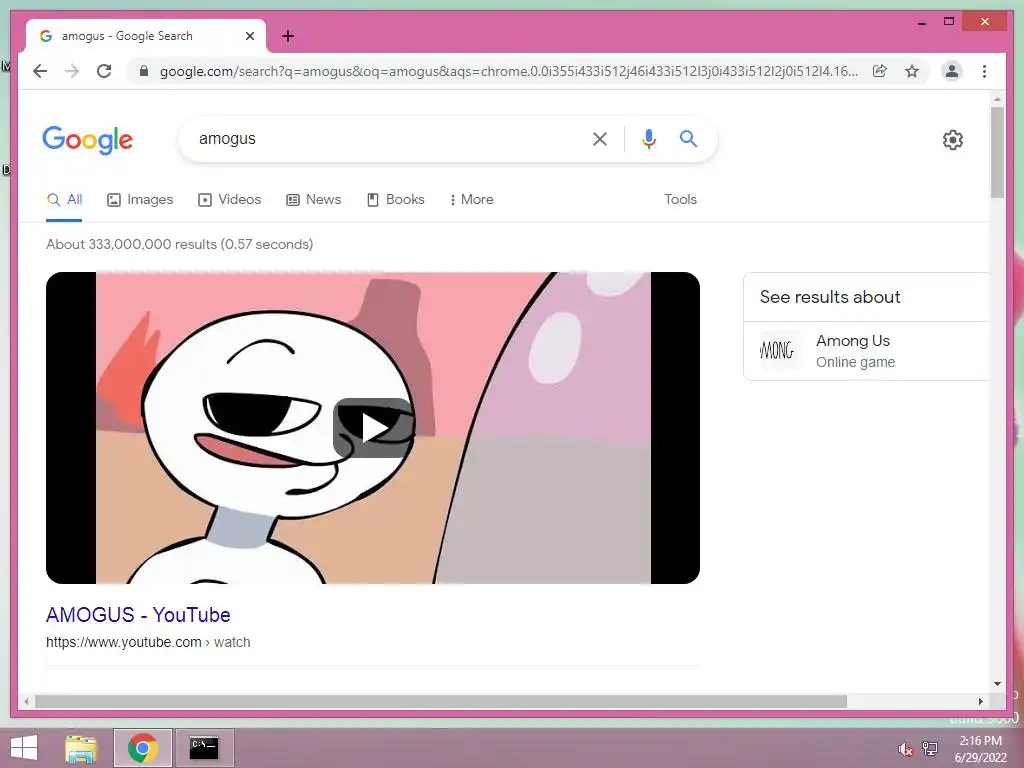Expand the More search categories menu

point(471,200)
